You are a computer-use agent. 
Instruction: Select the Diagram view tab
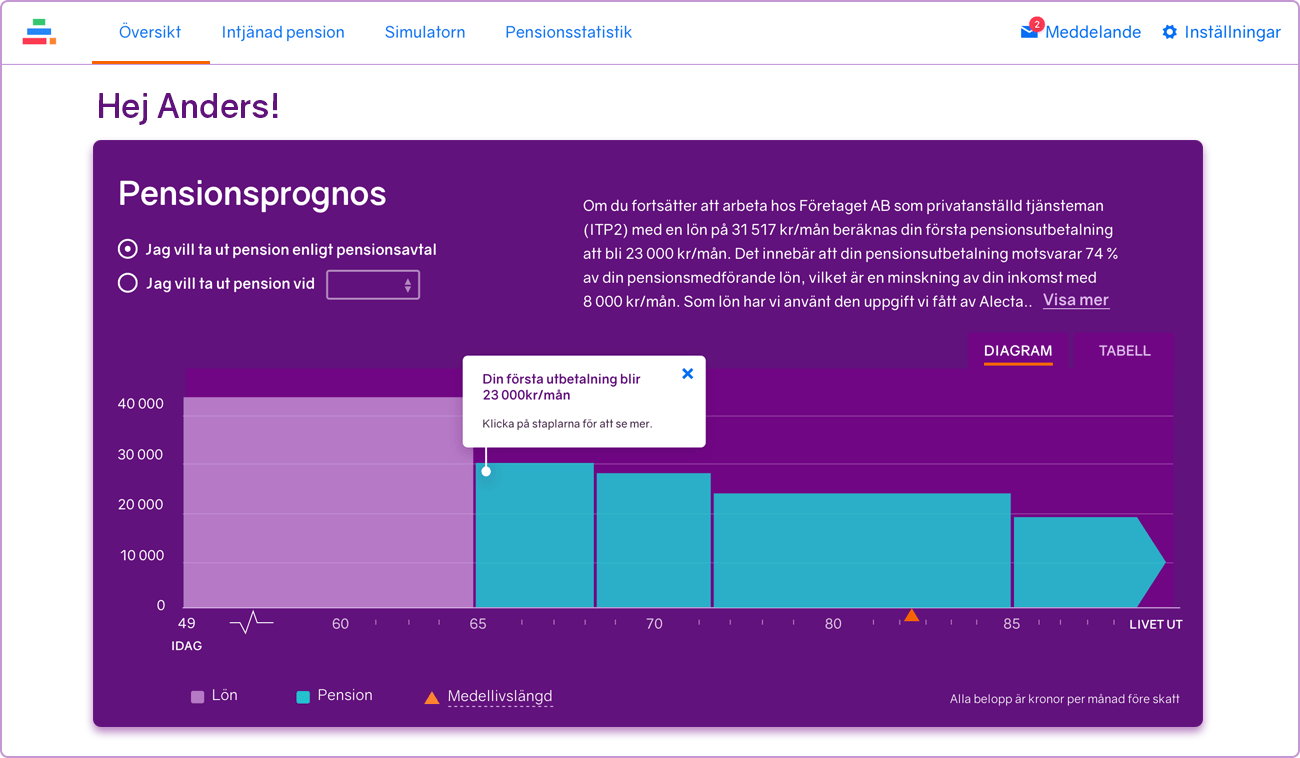1017,351
